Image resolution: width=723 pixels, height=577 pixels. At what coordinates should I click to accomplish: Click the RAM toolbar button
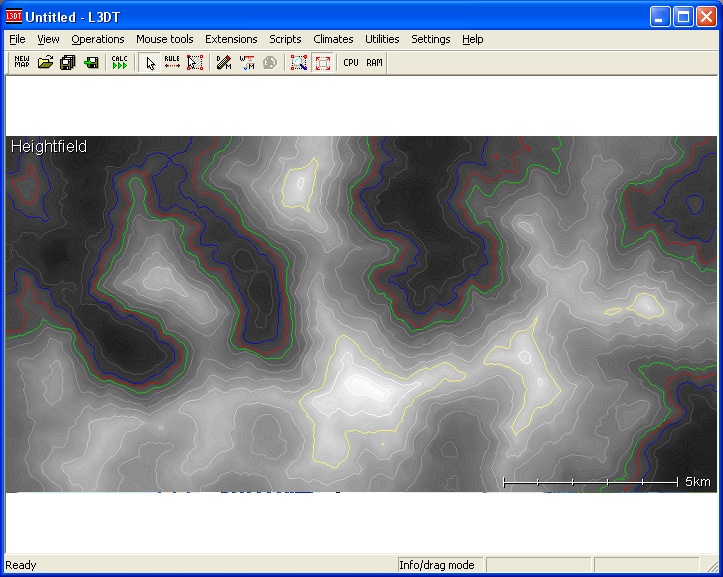[x=374, y=62]
